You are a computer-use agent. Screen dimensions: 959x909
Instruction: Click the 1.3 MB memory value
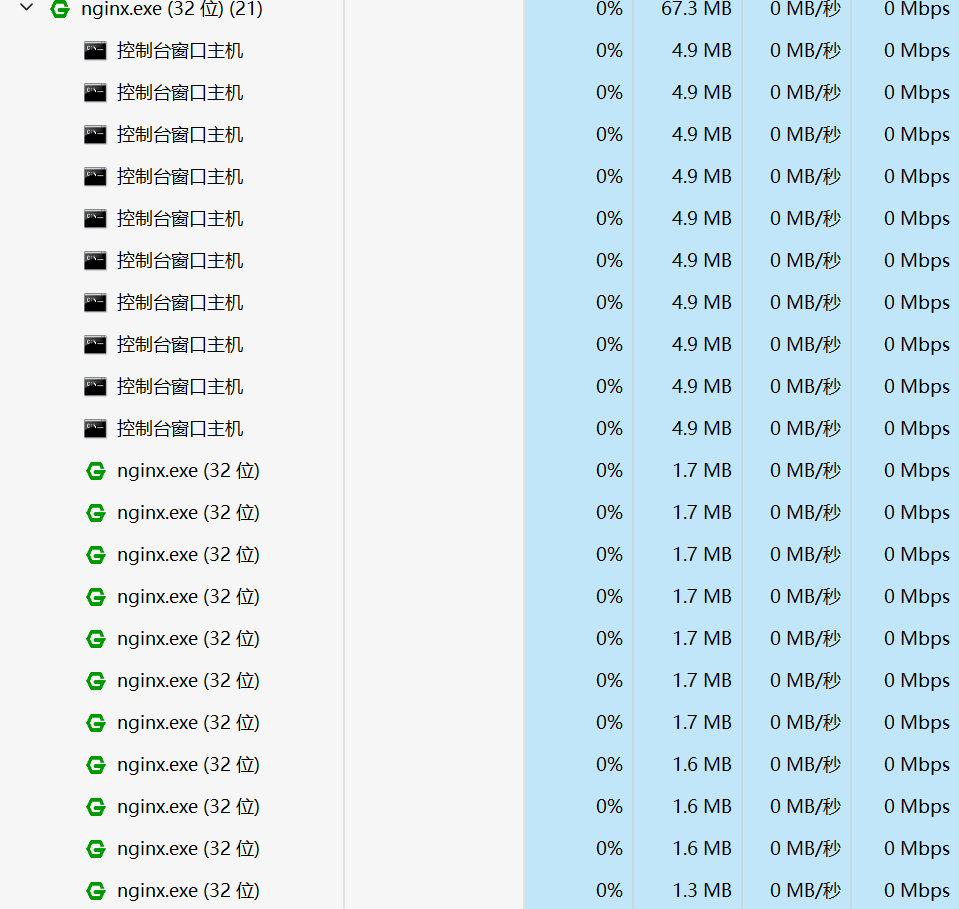[x=702, y=890]
